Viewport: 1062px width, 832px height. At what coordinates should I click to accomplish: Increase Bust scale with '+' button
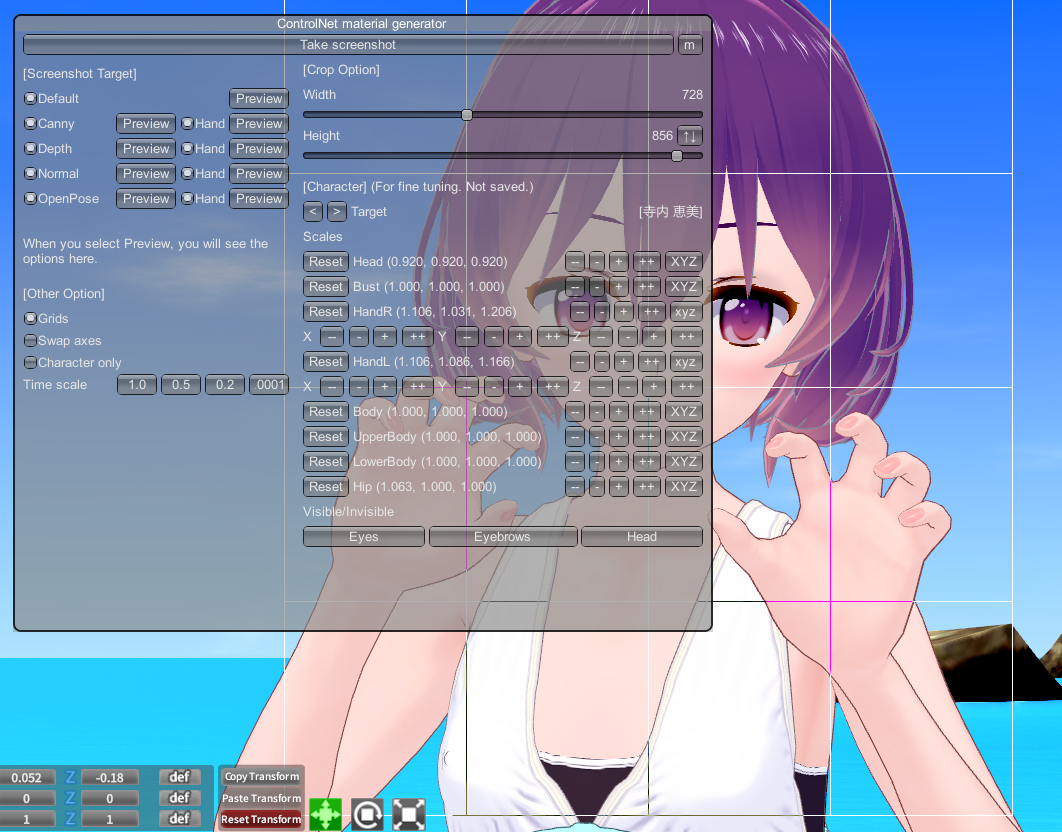coord(618,287)
